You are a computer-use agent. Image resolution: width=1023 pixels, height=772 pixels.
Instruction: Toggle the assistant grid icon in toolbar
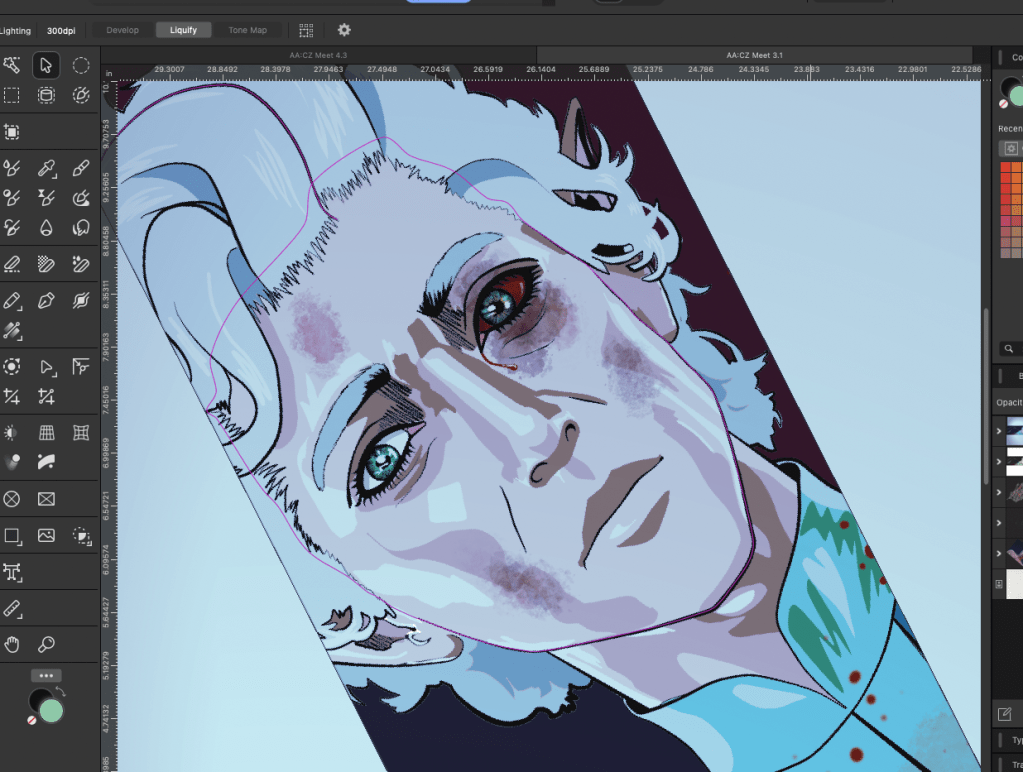click(306, 30)
